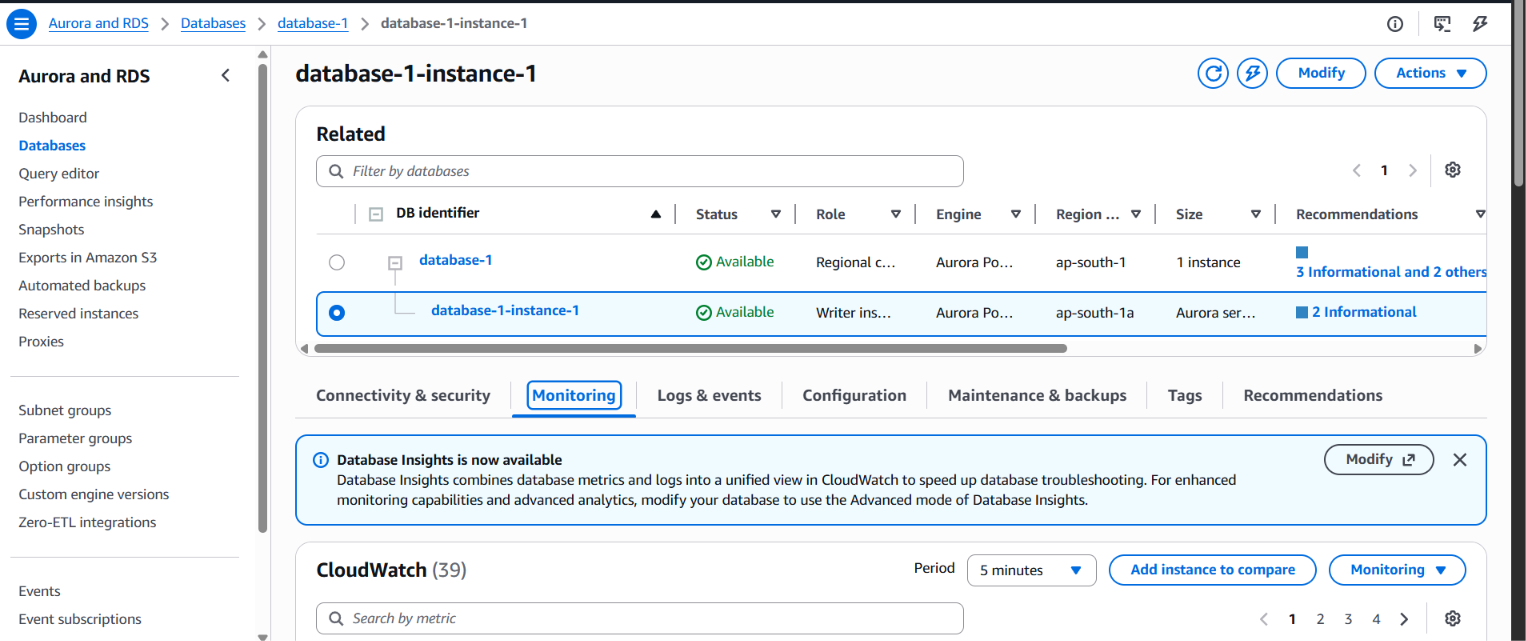Viewport: 1526px width, 641px height.
Task: Select the database-1 radio button
Action: (337, 262)
